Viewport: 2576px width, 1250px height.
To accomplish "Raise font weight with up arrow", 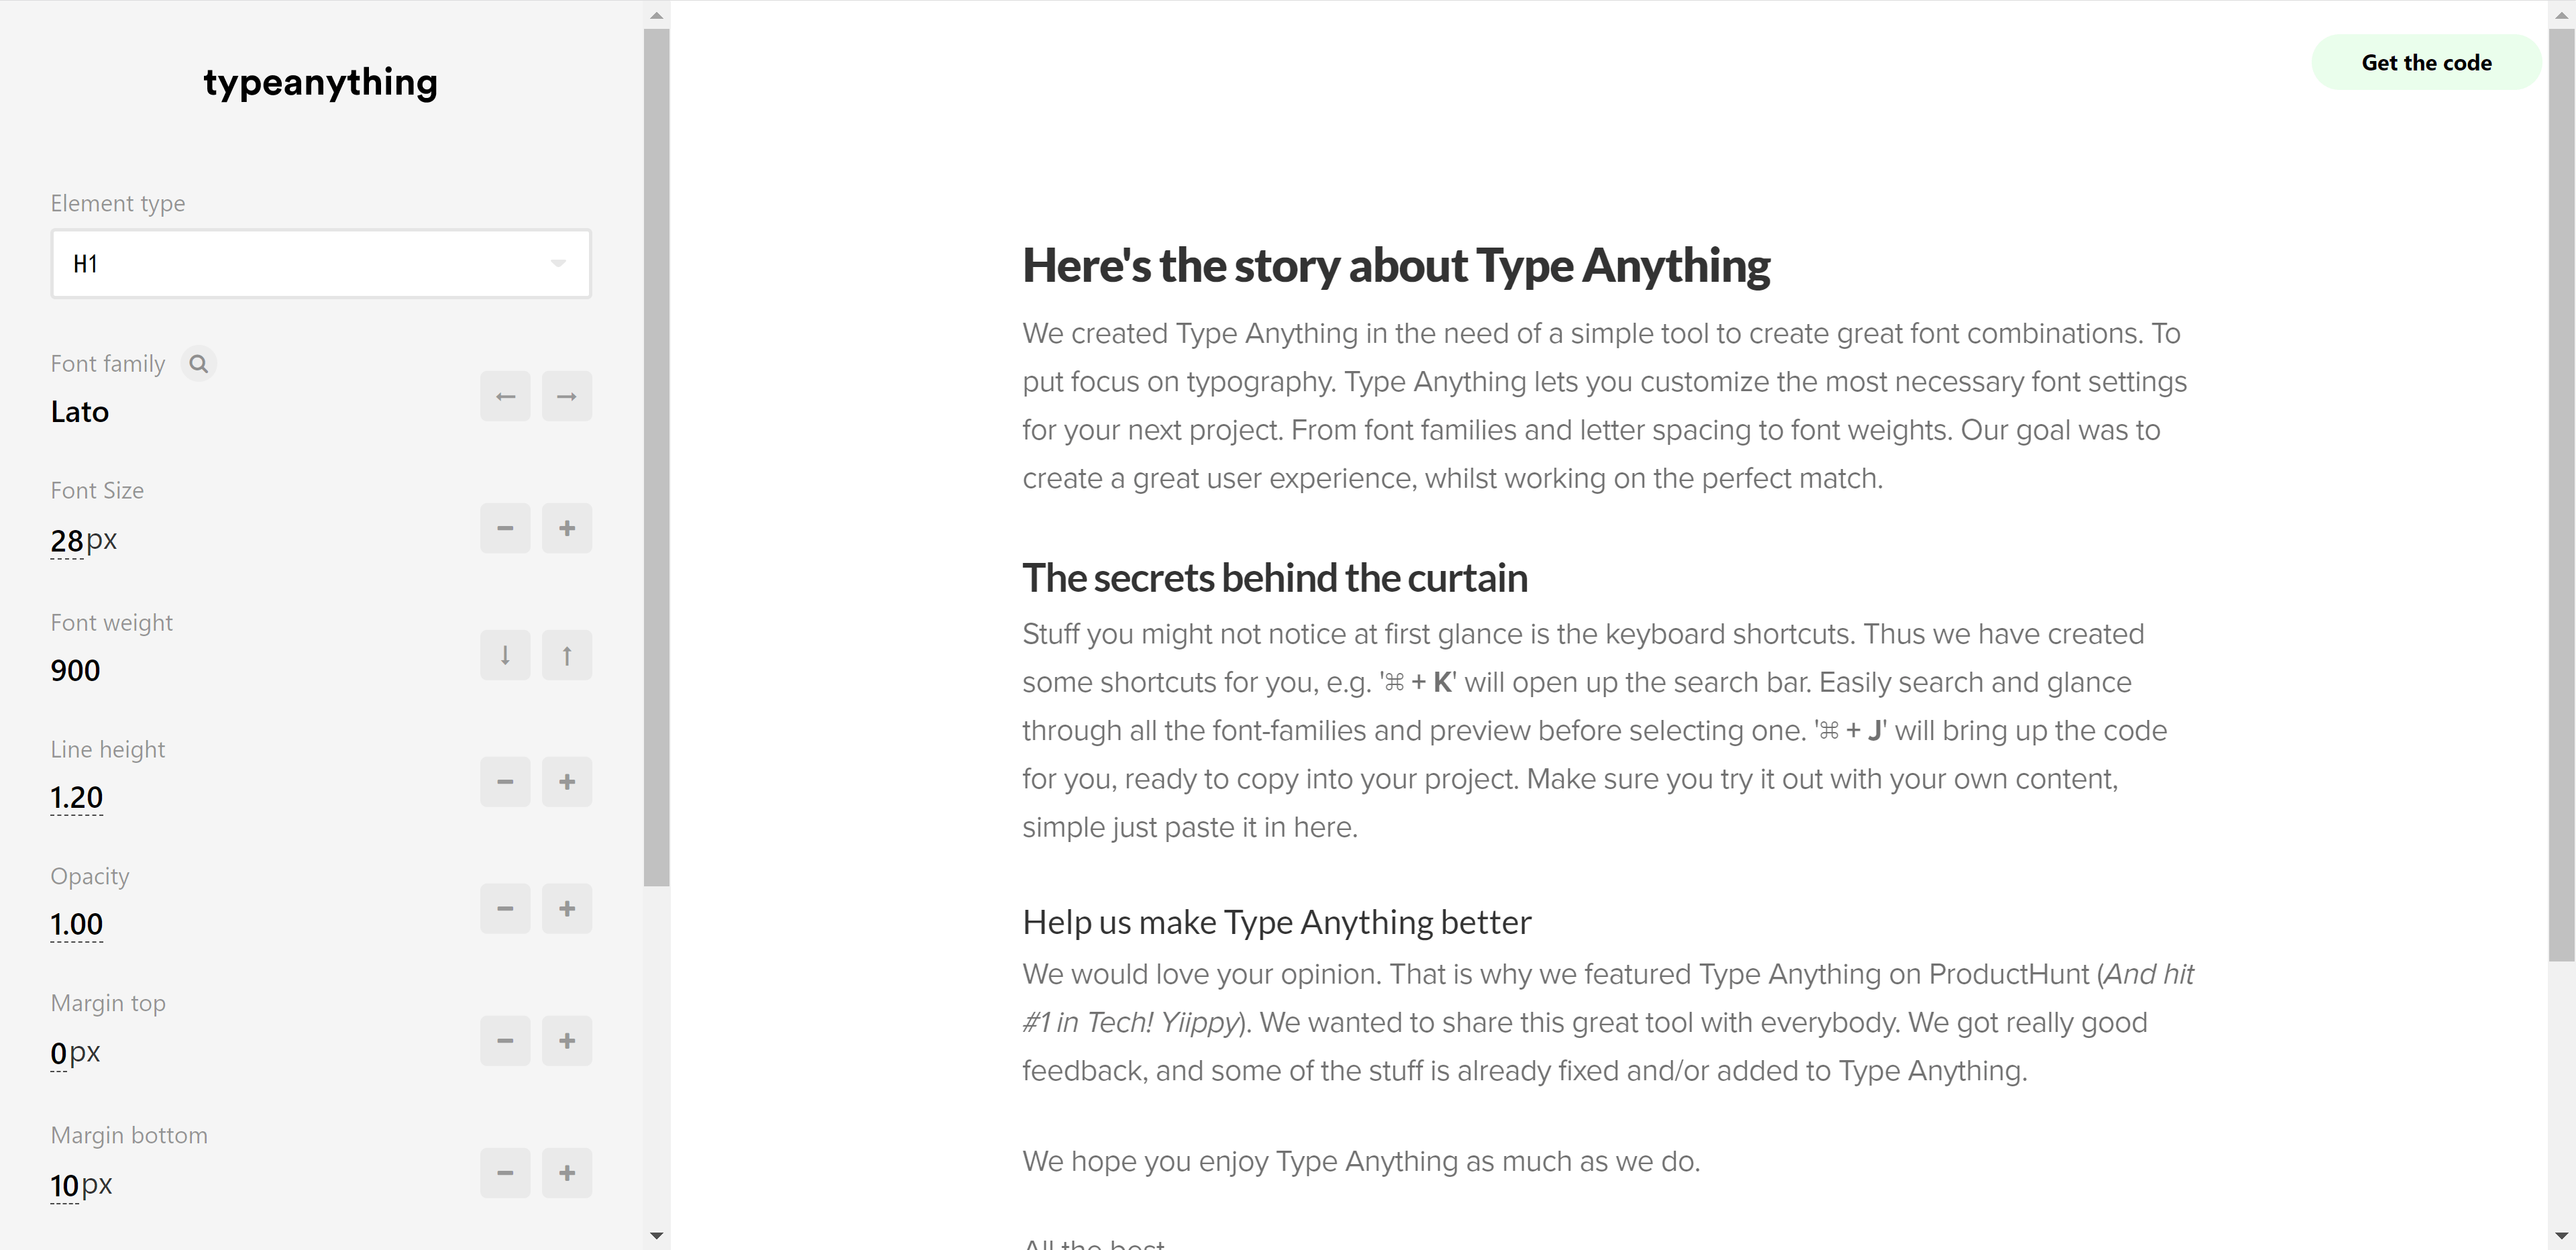I will click(x=567, y=655).
